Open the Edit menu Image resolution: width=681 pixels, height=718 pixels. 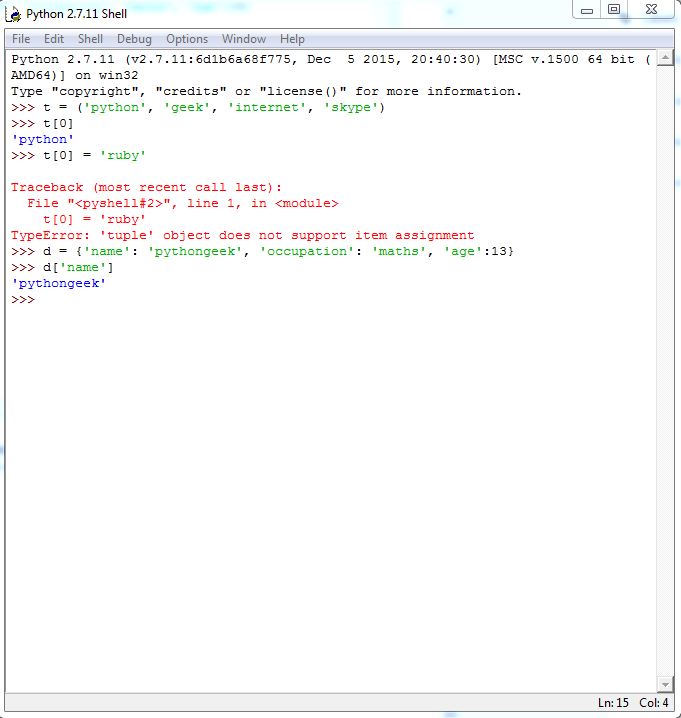[54, 39]
